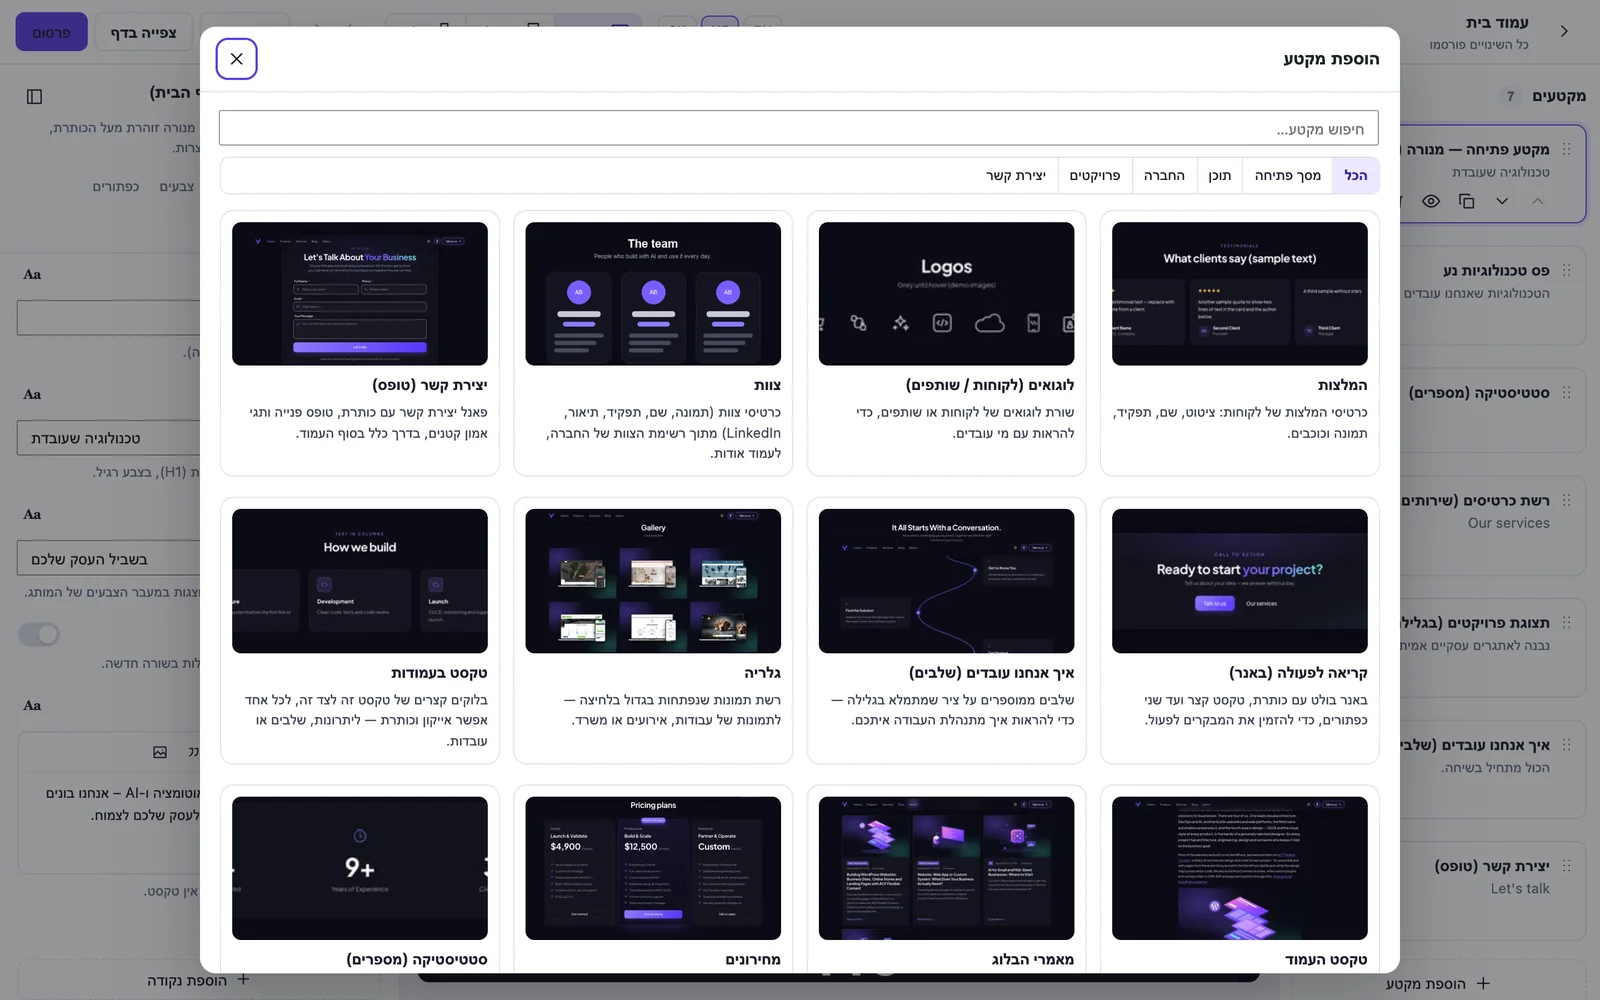1600x1000 pixels.
Task: Click the חיפוש מקטע search field
Action: pos(798,128)
